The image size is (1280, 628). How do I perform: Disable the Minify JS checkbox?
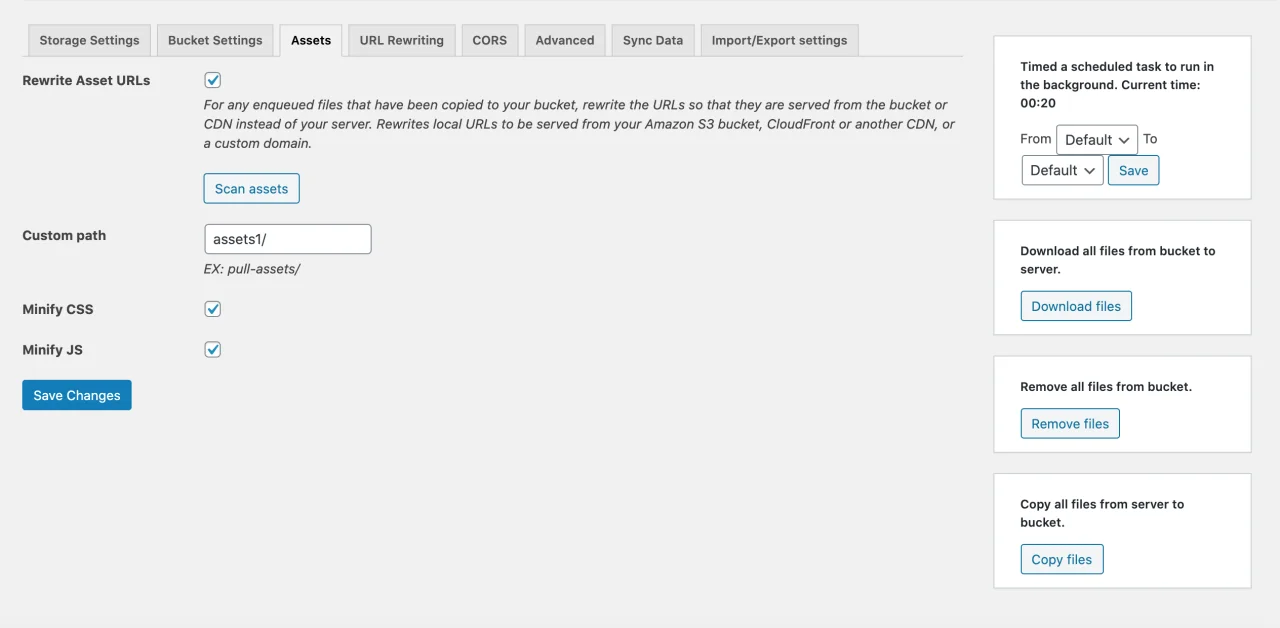tap(213, 349)
